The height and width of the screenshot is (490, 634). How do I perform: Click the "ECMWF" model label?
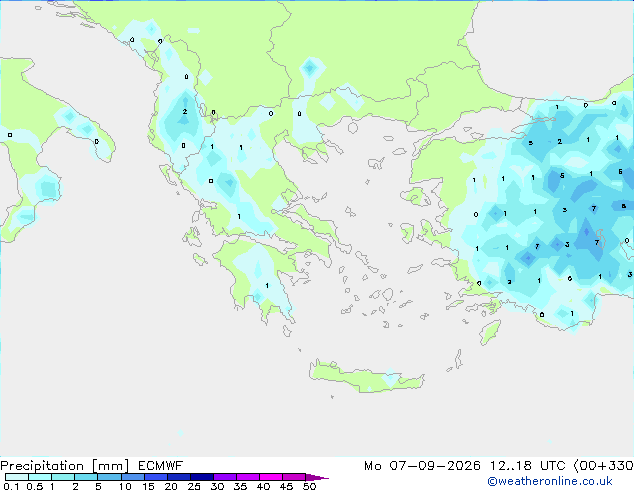(161, 465)
